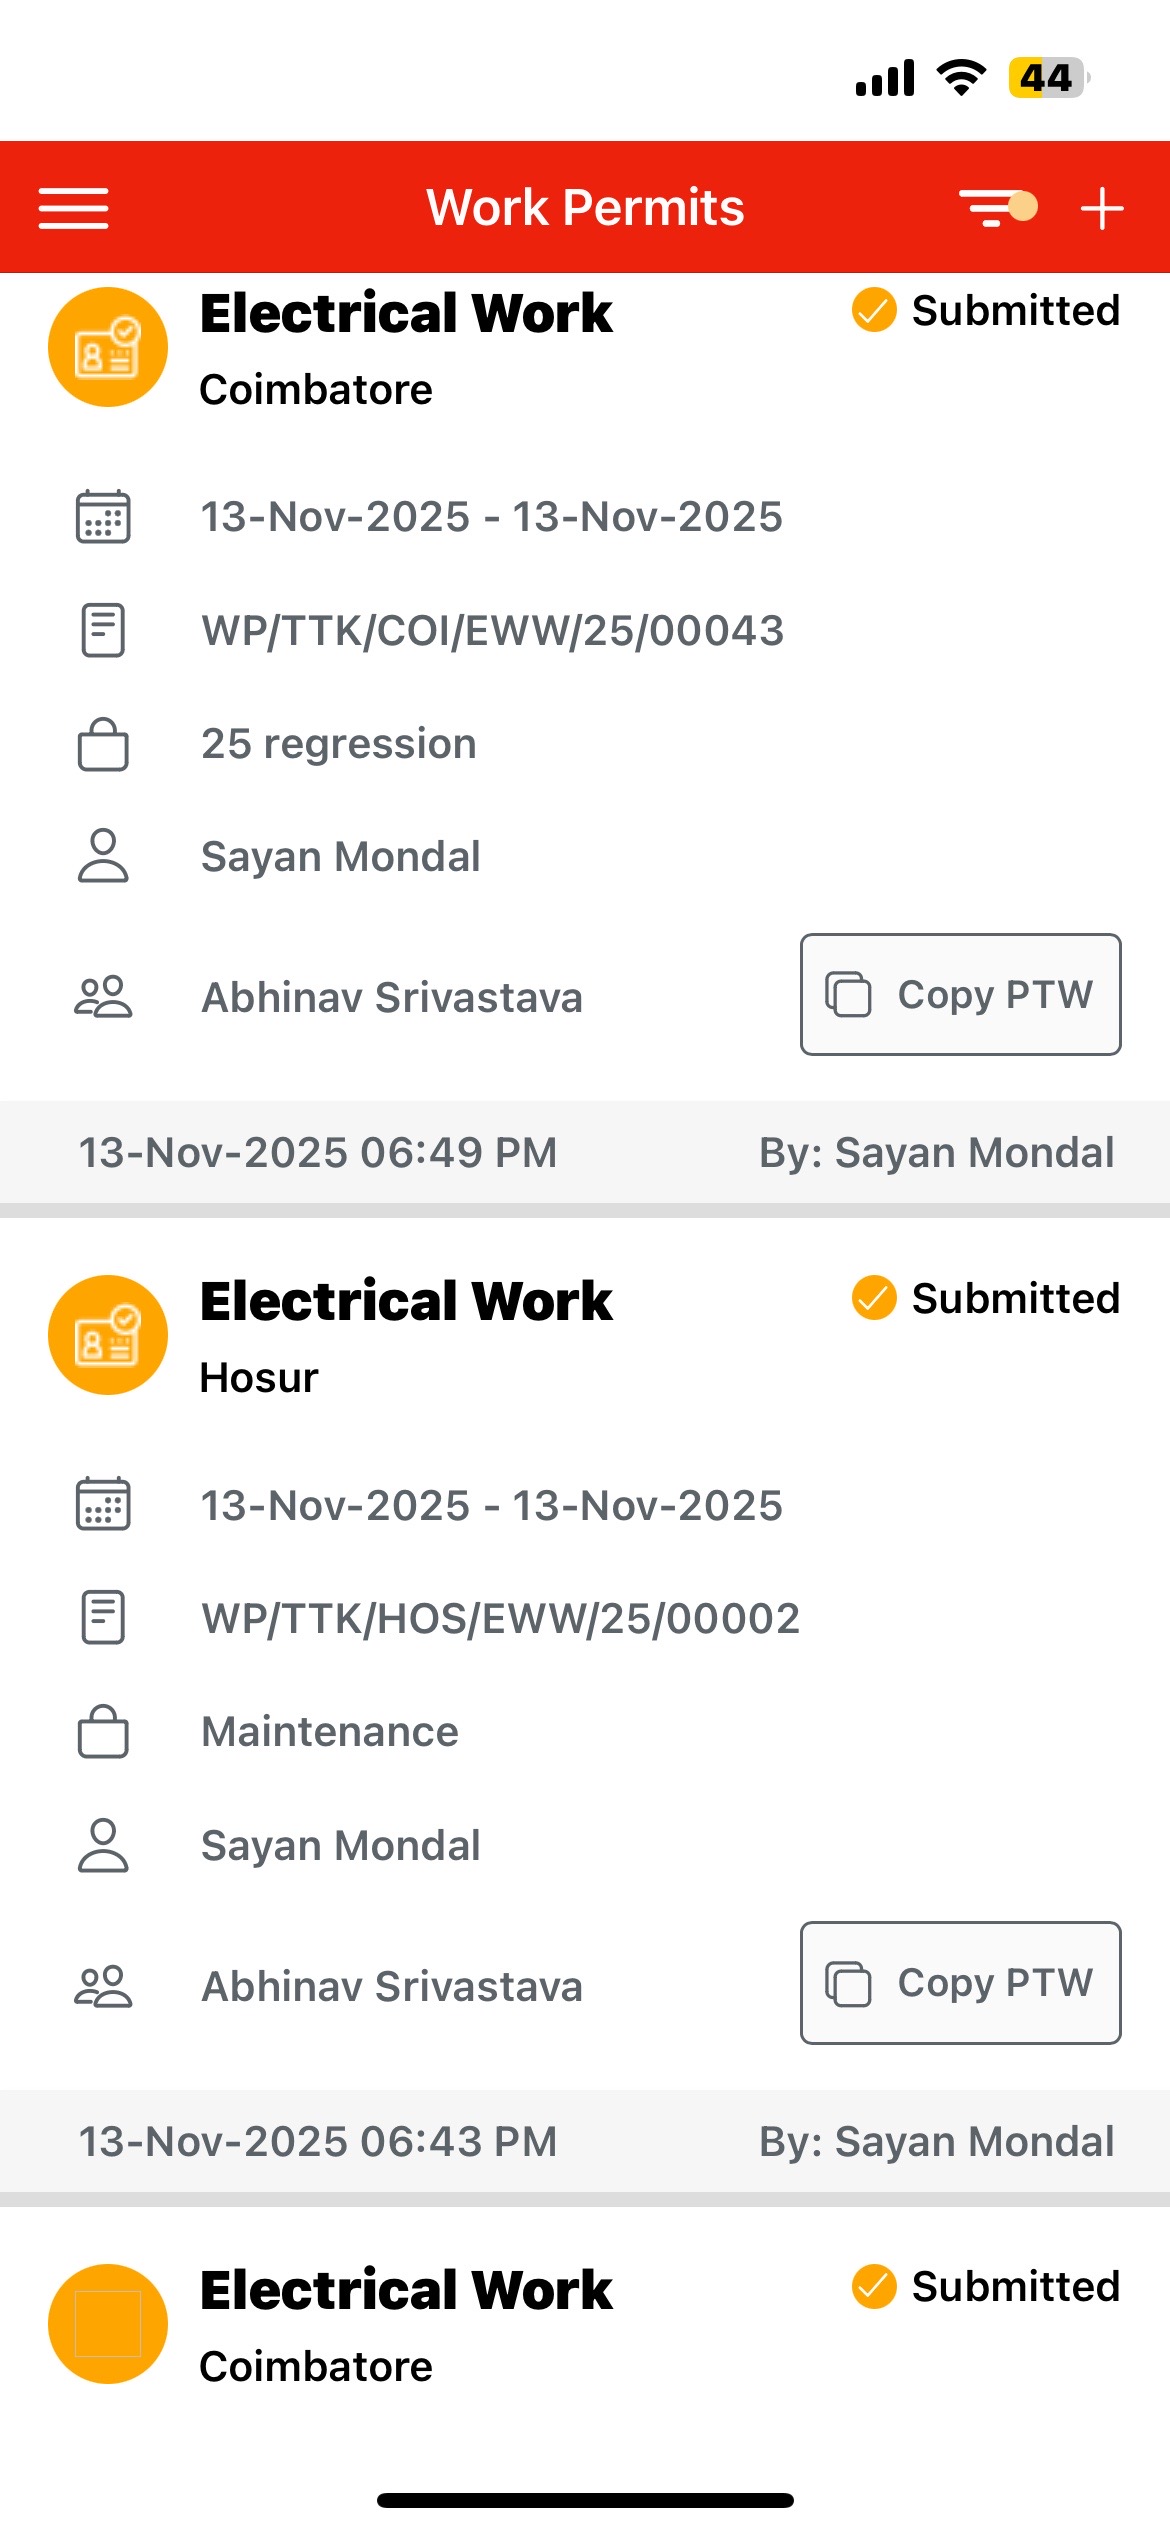This screenshot has height=2532, width=1170.
Task: Open the work permits filter
Action: (997, 208)
